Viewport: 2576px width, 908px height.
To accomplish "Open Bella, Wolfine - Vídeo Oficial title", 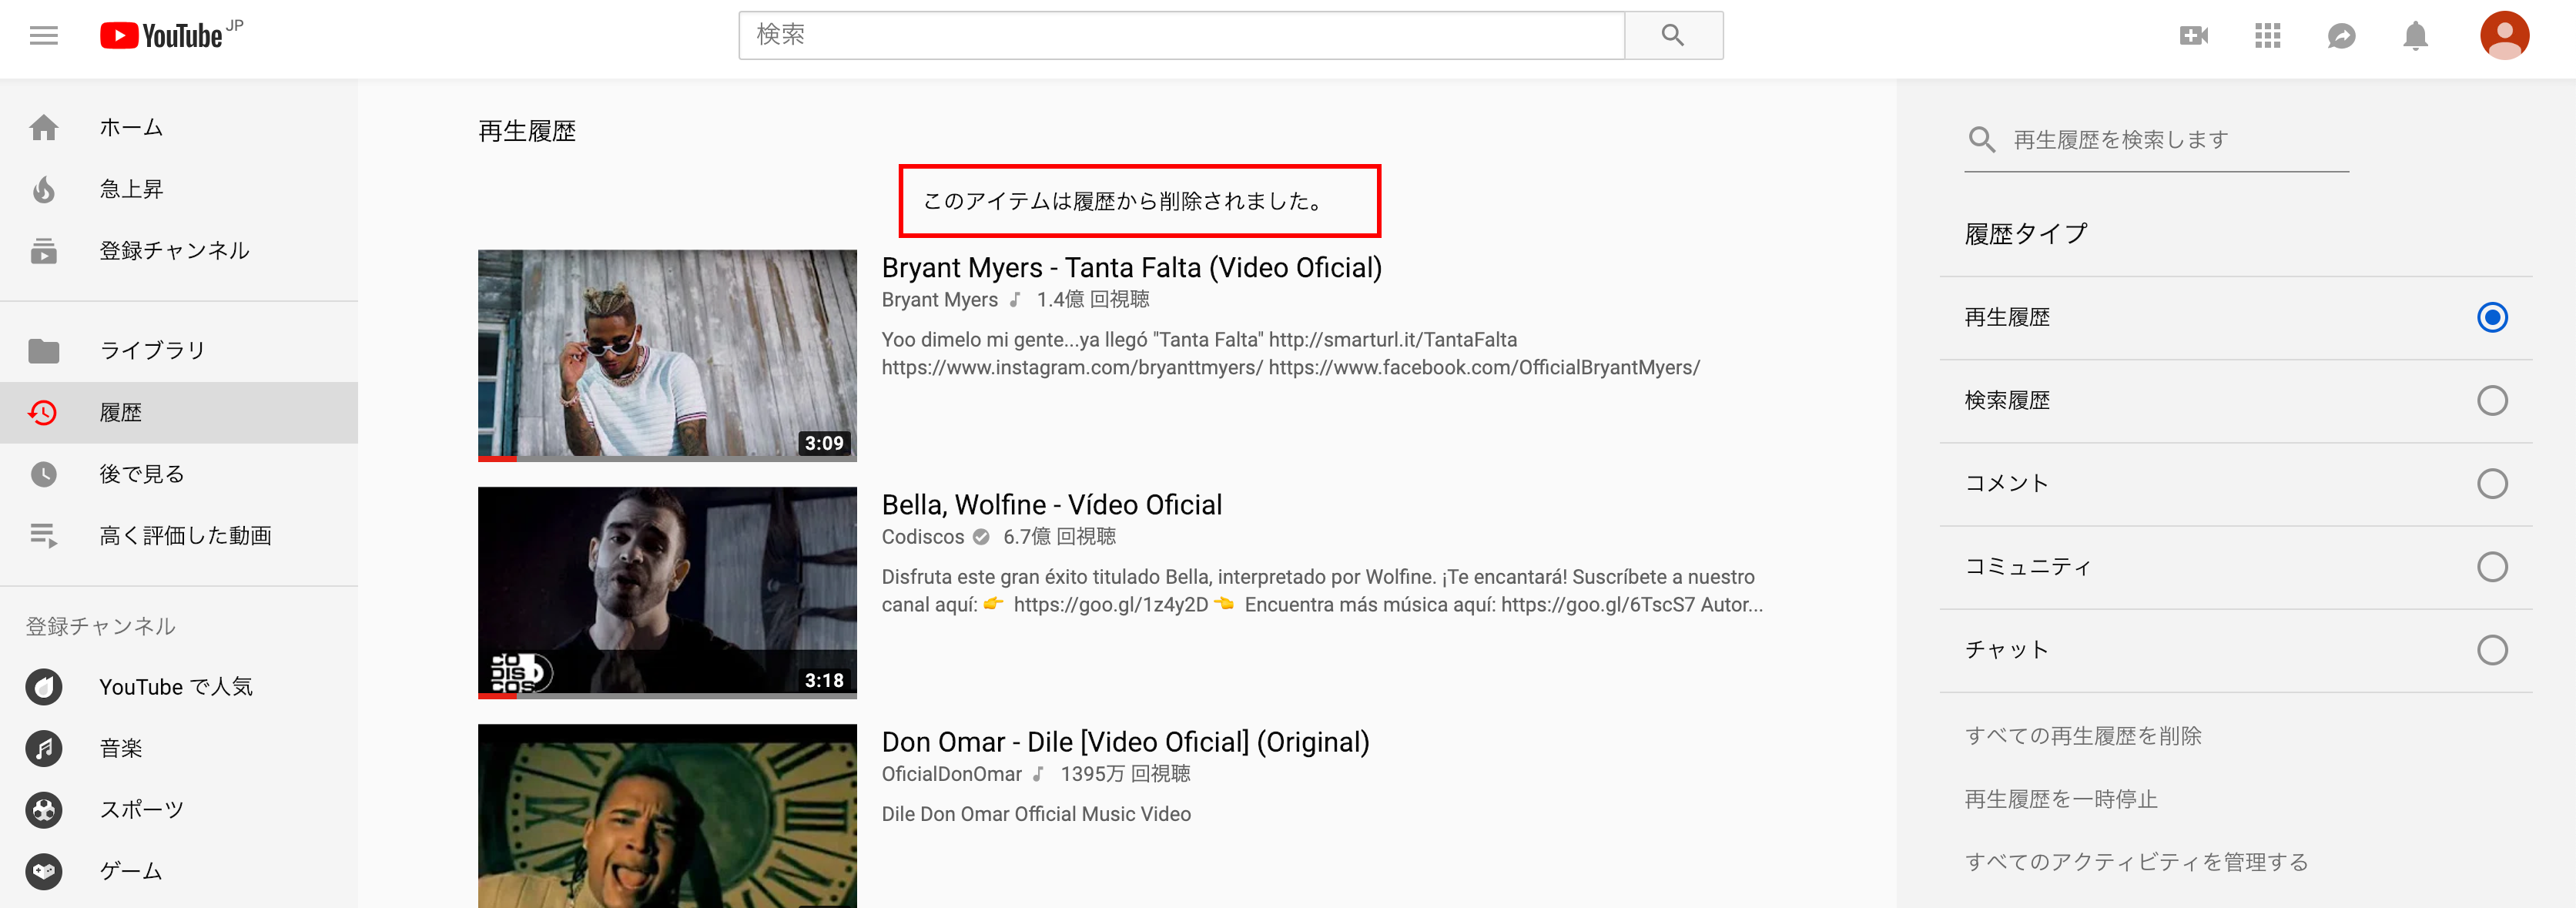I will (1051, 504).
